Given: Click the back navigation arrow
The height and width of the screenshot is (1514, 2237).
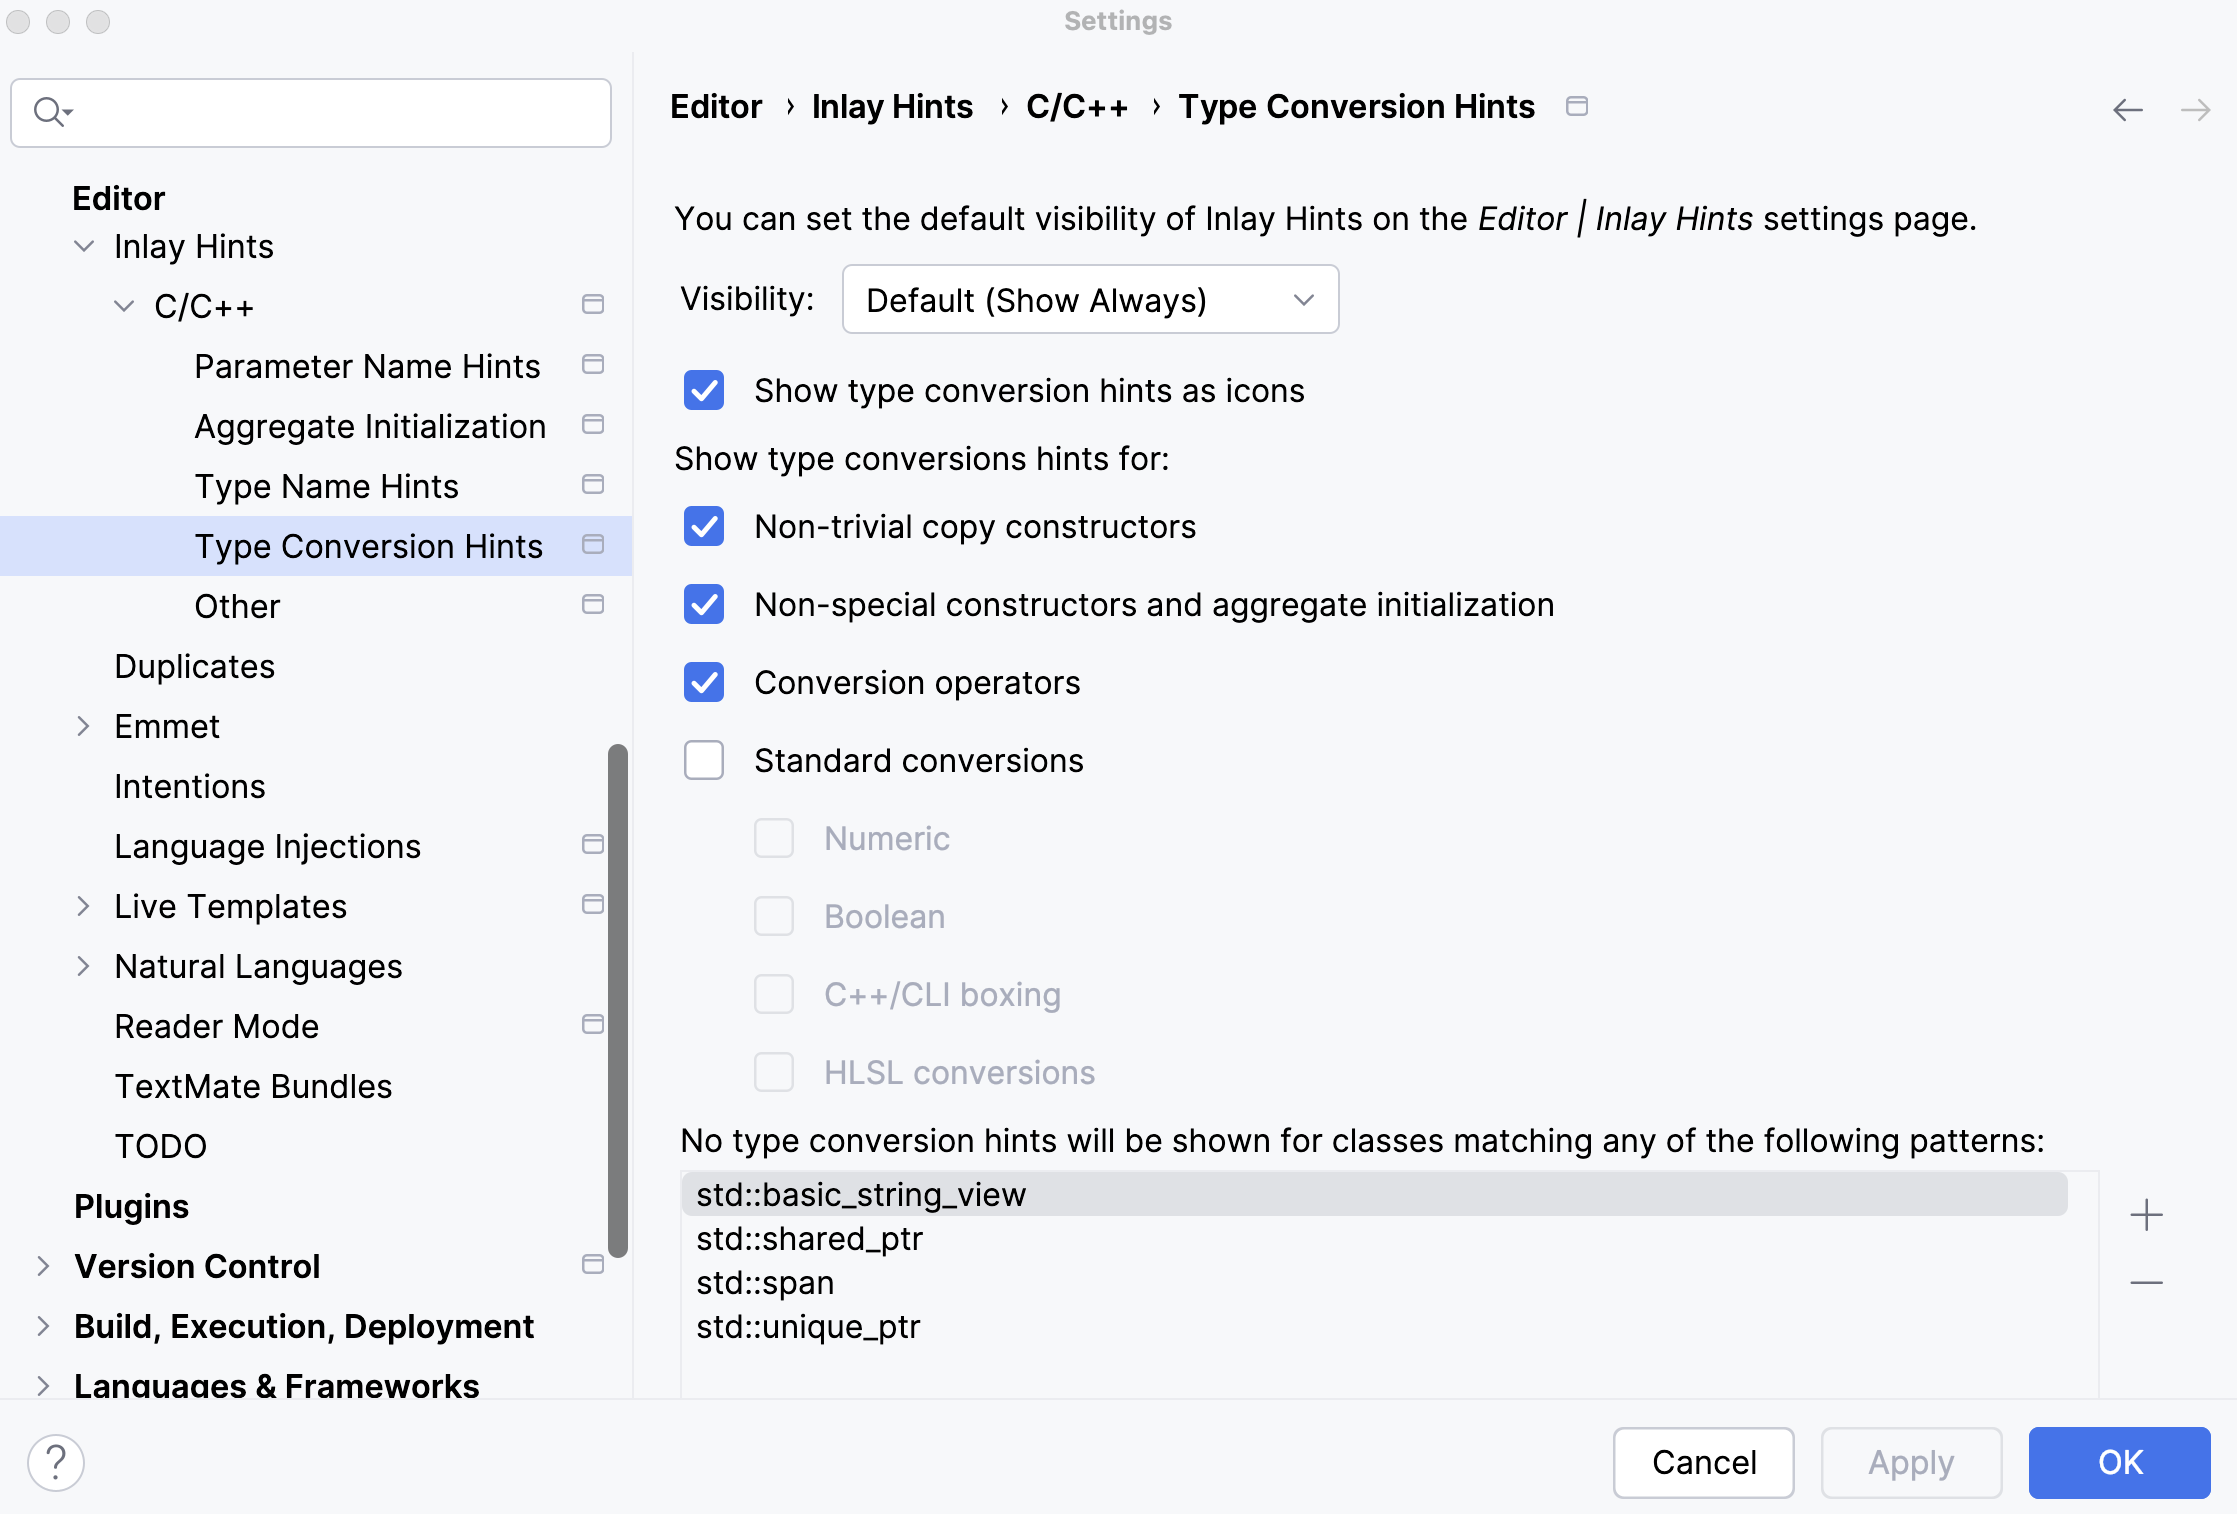Looking at the screenshot, I should coord(2126,110).
